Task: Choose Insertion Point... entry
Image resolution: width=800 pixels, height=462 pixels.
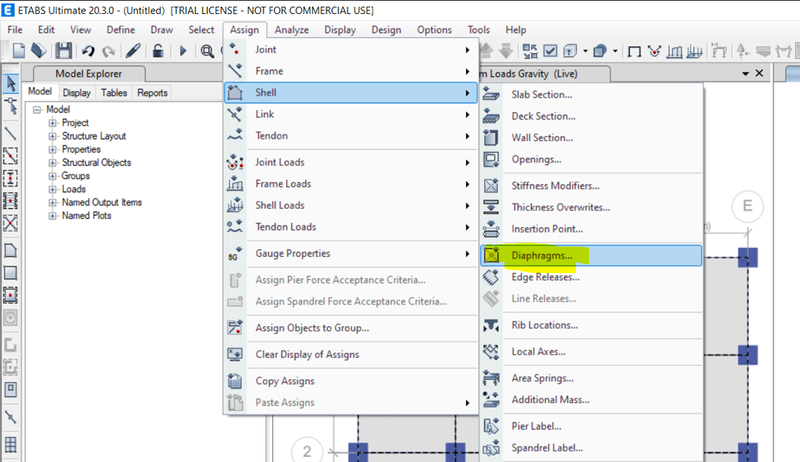Action: click(x=591, y=229)
